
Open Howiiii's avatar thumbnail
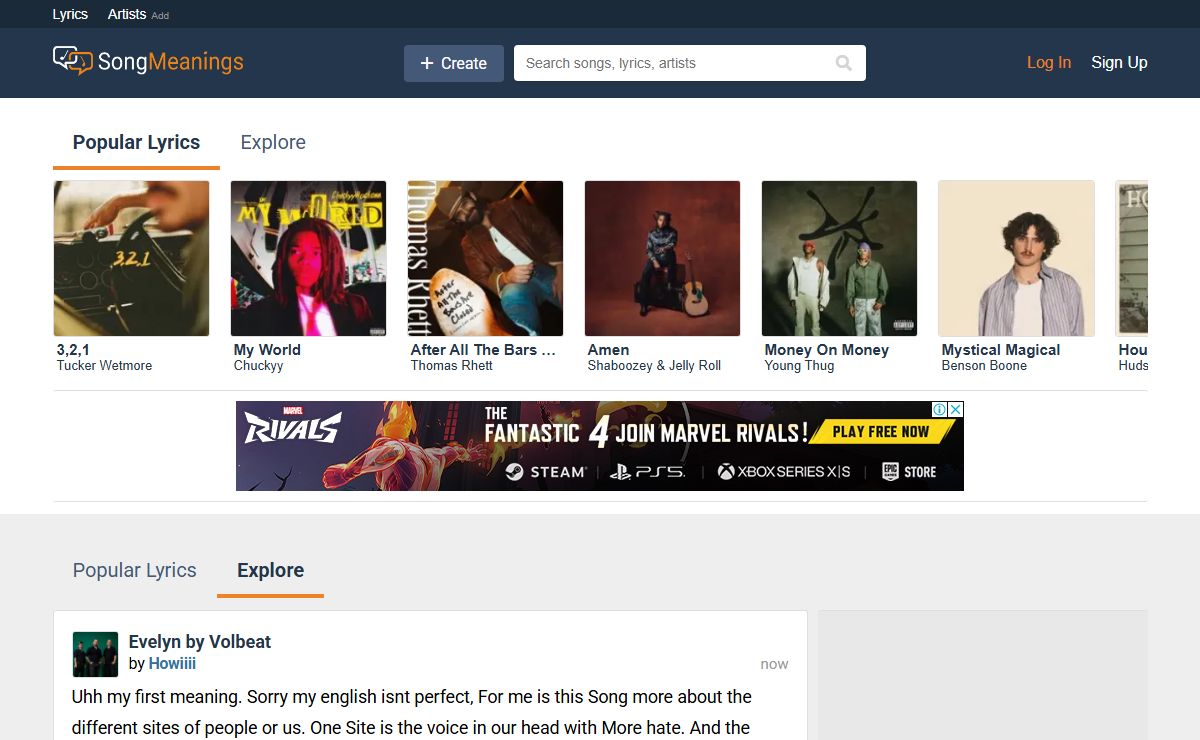pyautogui.click(x=95, y=654)
